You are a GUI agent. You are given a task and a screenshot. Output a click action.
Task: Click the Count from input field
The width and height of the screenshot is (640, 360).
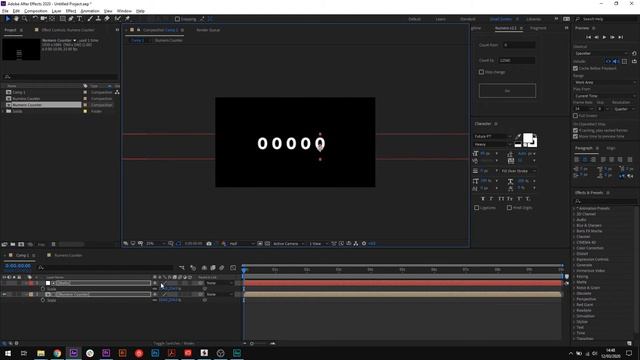click(x=518, y=45)
